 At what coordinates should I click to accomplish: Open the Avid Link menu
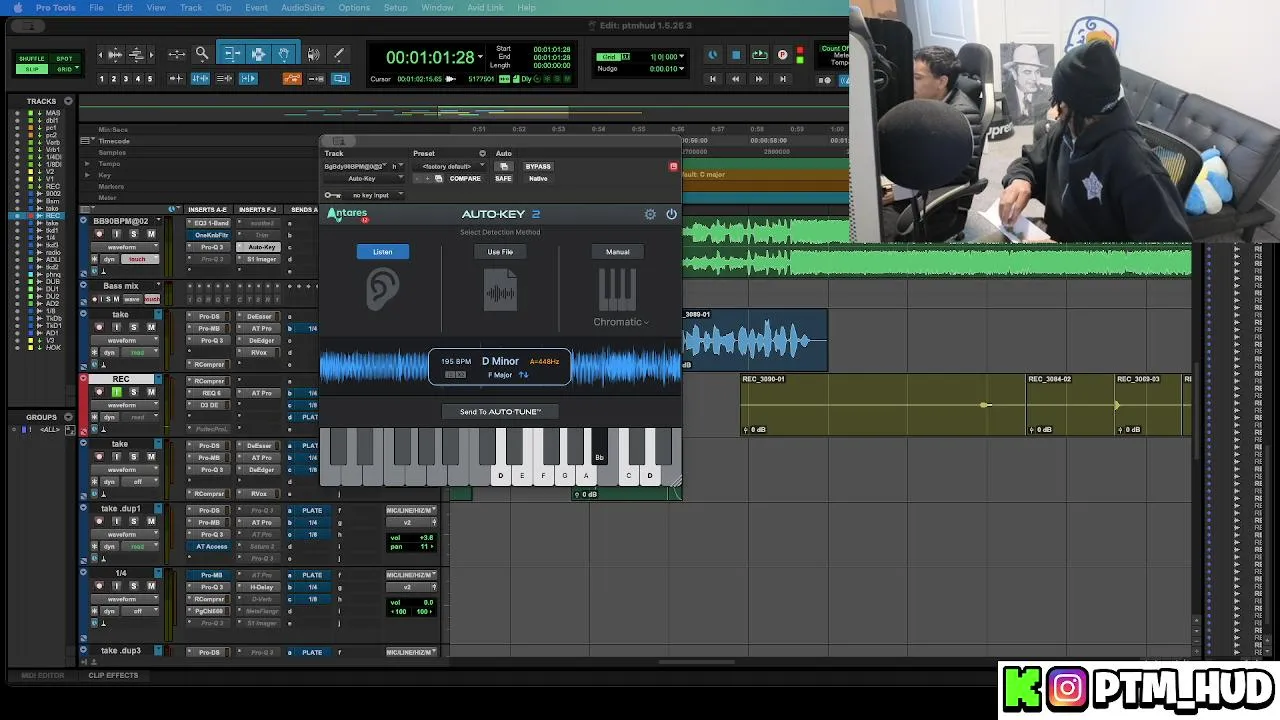(x=485, y=7)
